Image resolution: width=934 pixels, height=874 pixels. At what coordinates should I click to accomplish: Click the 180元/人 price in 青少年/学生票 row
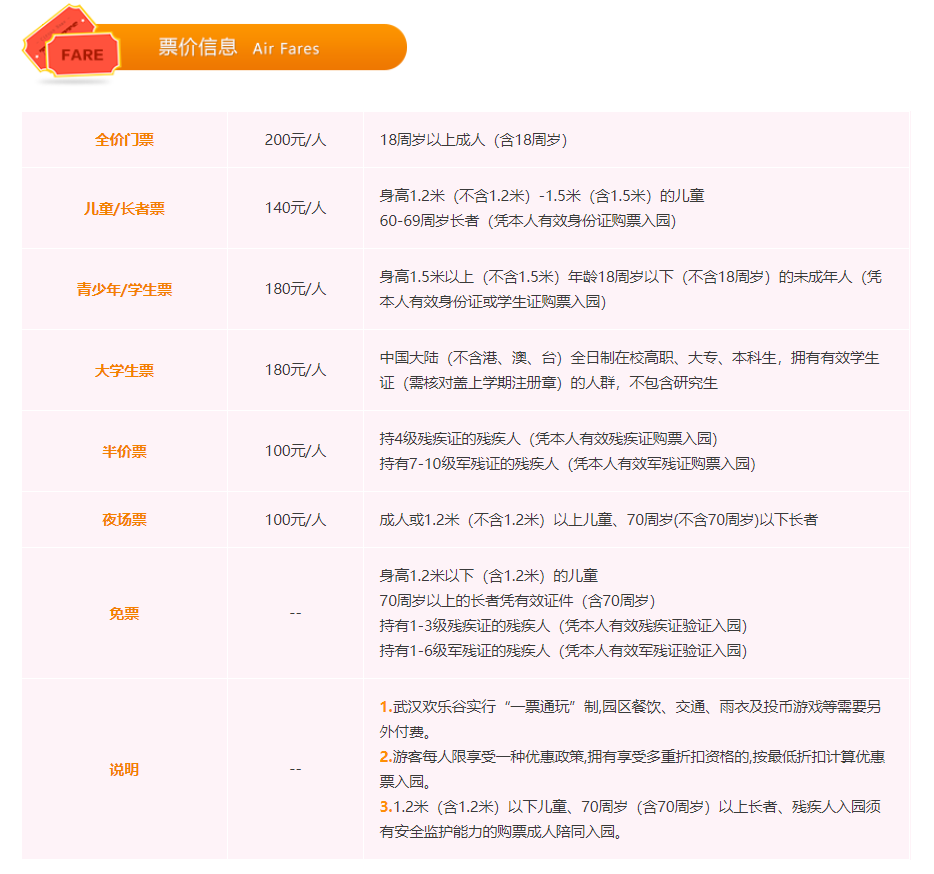(x=295, y=289)
